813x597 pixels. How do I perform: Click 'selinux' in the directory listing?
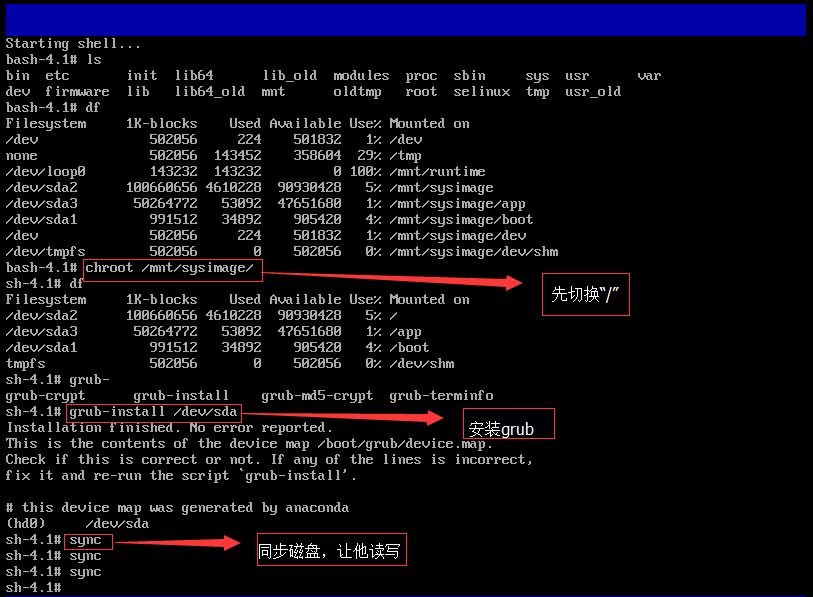(x=481, y=92)
